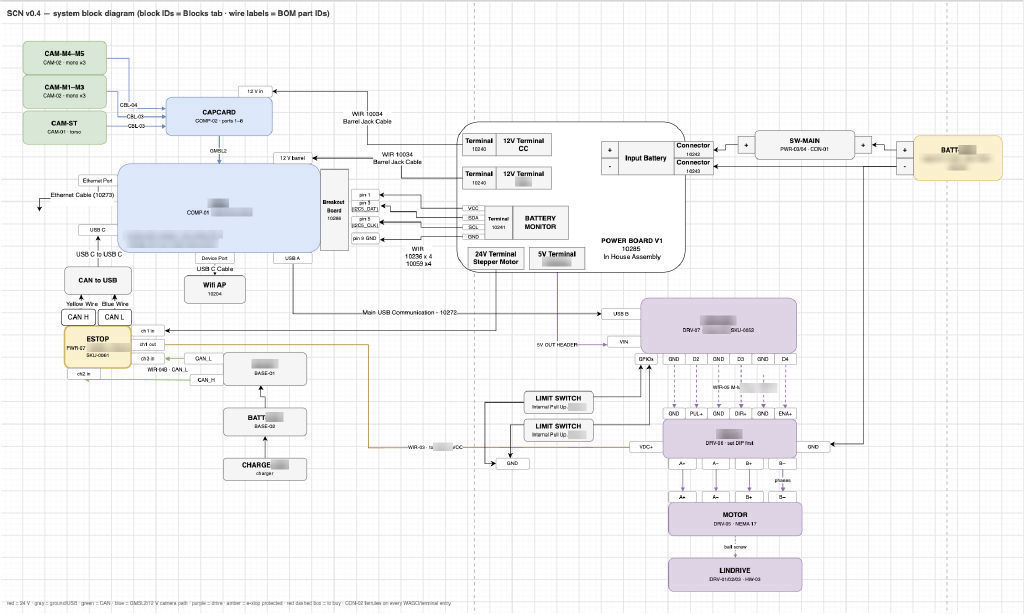Click the VDC+ port box

click(646, 447)
